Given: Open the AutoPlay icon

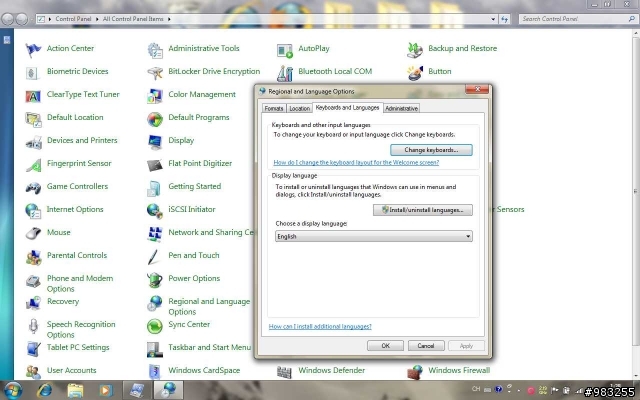Looking at the screenshot, I should click(x=284, y=50).
